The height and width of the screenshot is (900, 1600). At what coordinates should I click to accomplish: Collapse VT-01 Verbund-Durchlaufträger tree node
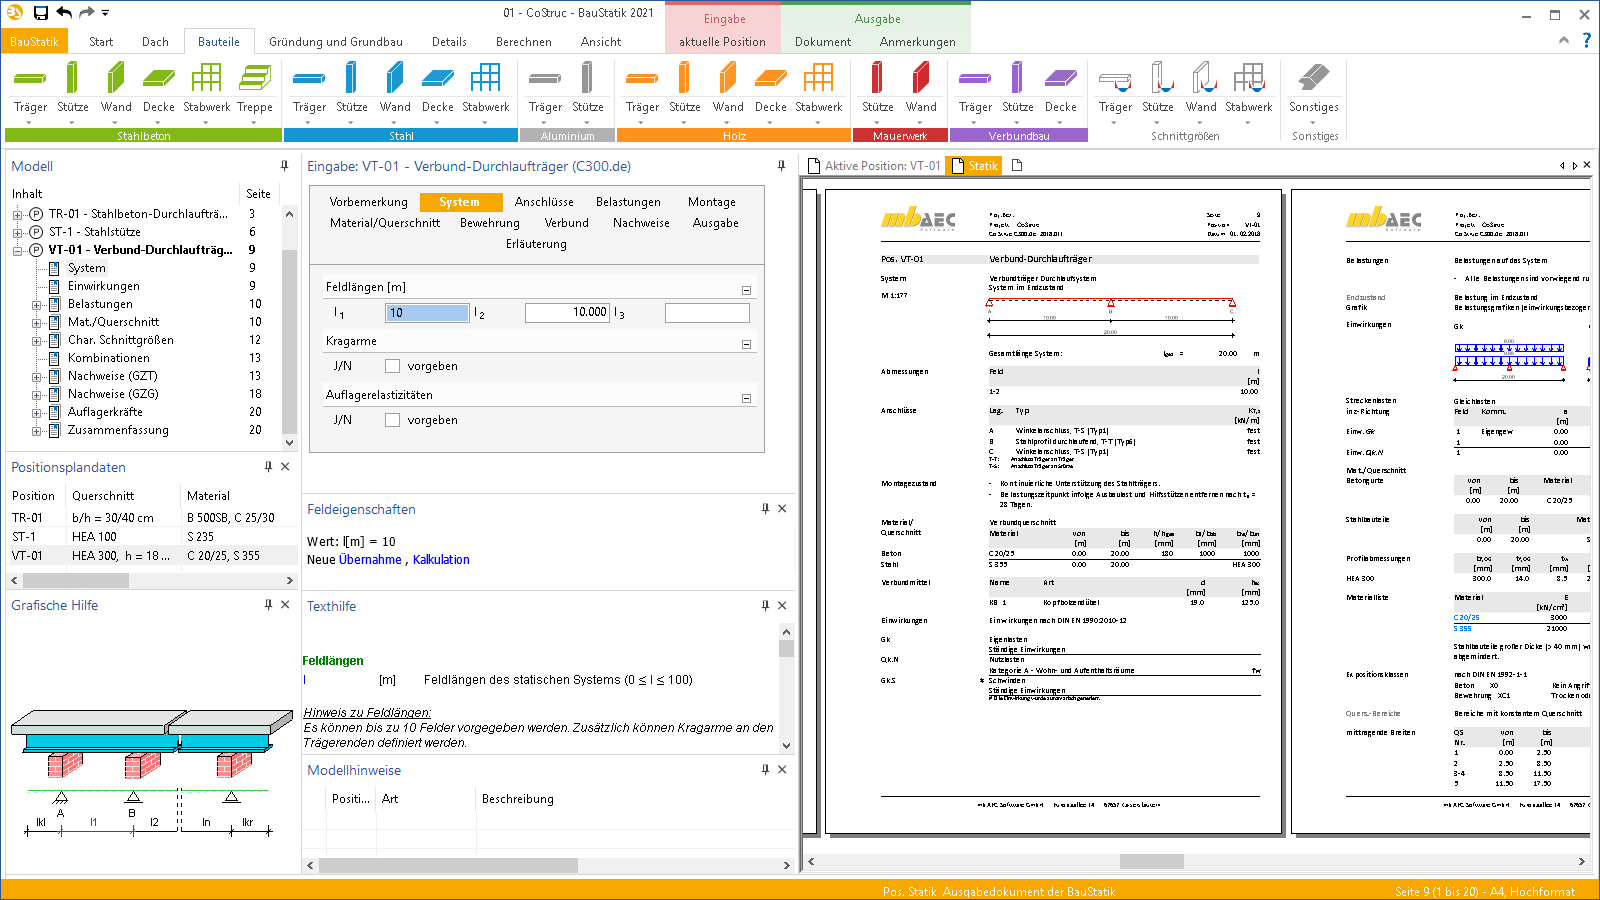(x=17, y=250)
